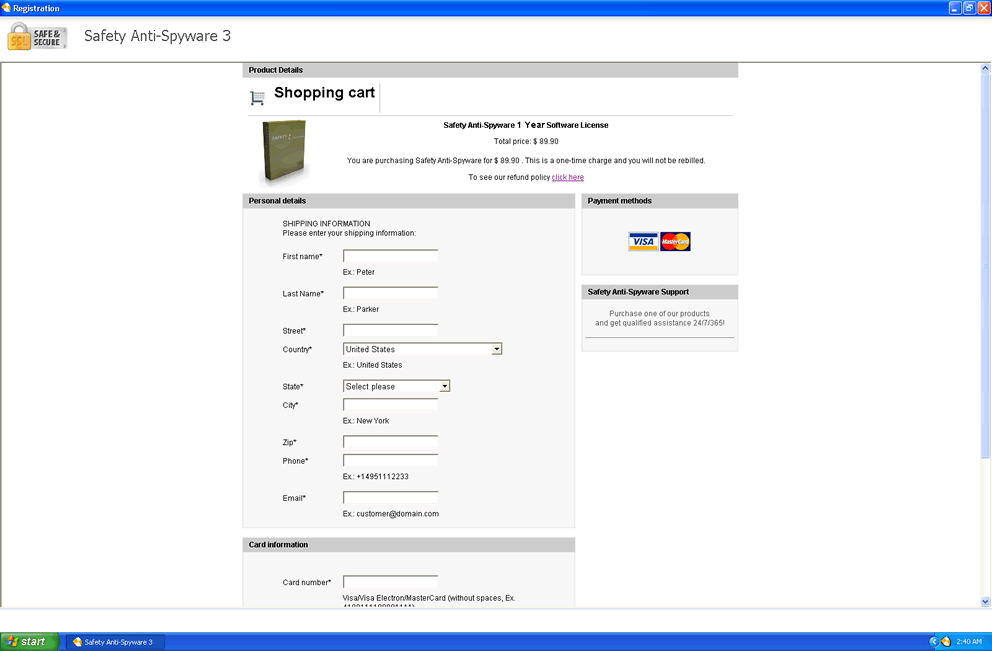The height and width of the screenshot is (651, 992).
Task: Click the Card number input field
Action: pyautogui.click(x=390, y=582)
